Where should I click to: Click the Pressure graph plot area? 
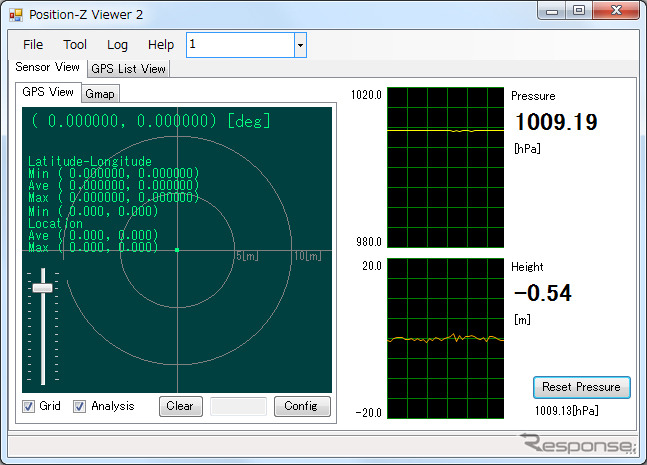point(445,167)
